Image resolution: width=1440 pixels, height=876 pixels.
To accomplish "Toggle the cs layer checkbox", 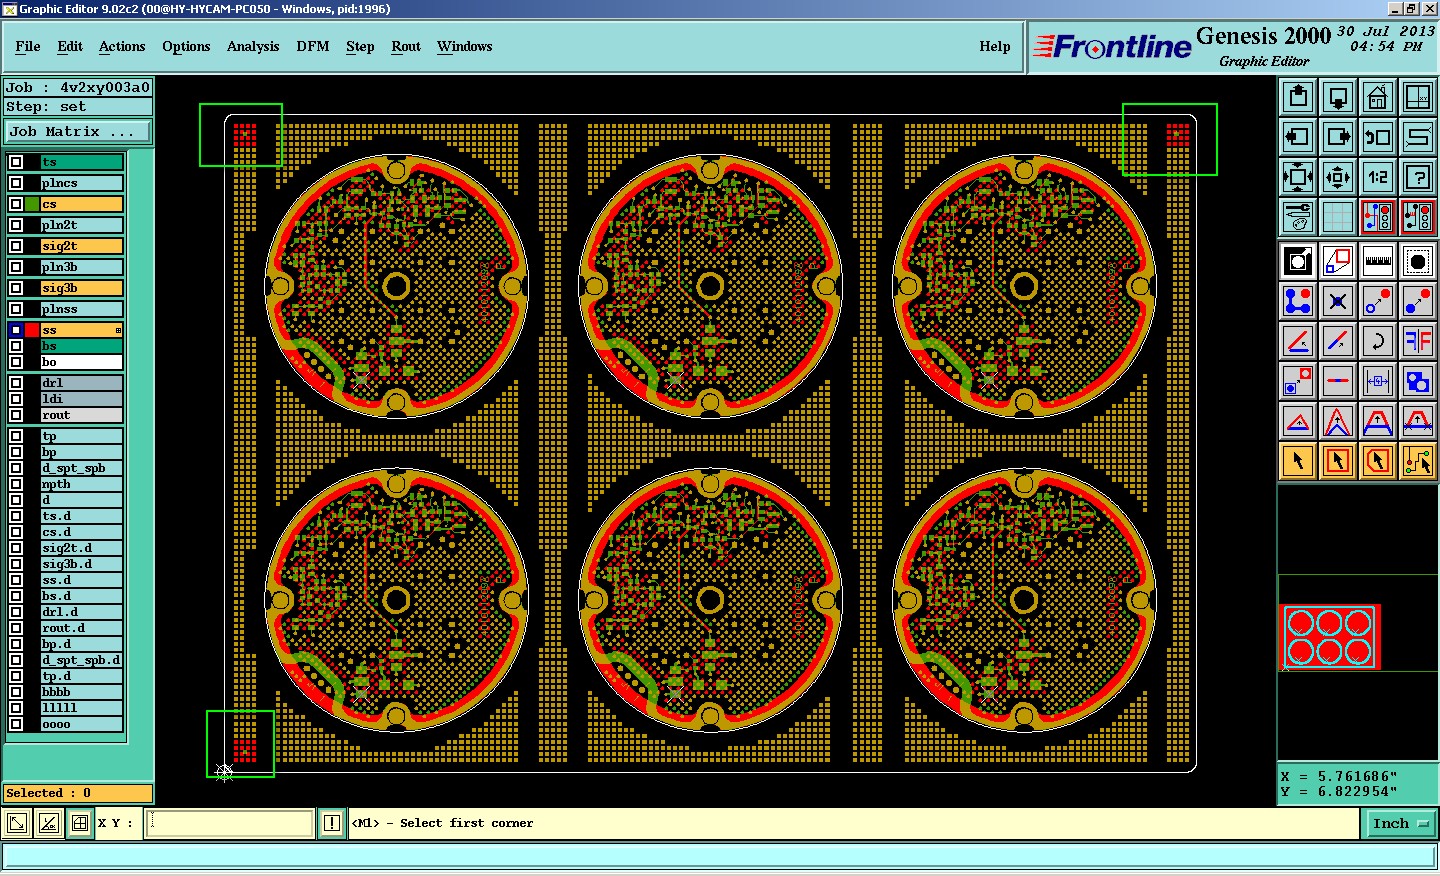I will [x=16, y=204].
